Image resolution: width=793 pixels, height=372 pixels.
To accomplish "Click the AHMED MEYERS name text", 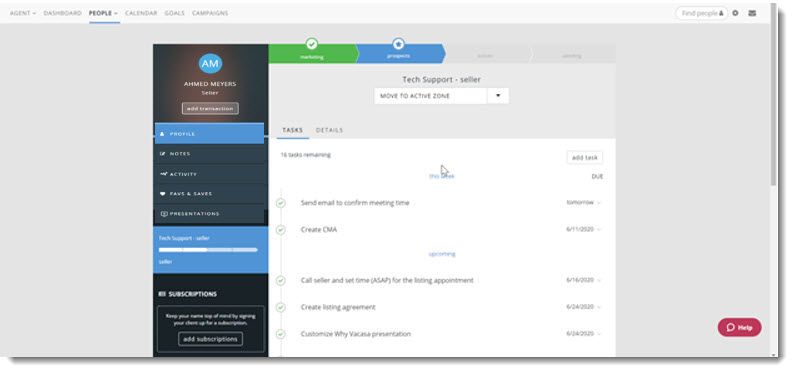I will (210, 84).
